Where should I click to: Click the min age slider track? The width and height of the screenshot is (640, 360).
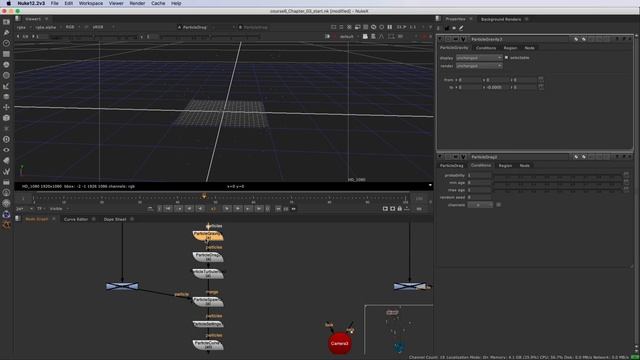558,183
